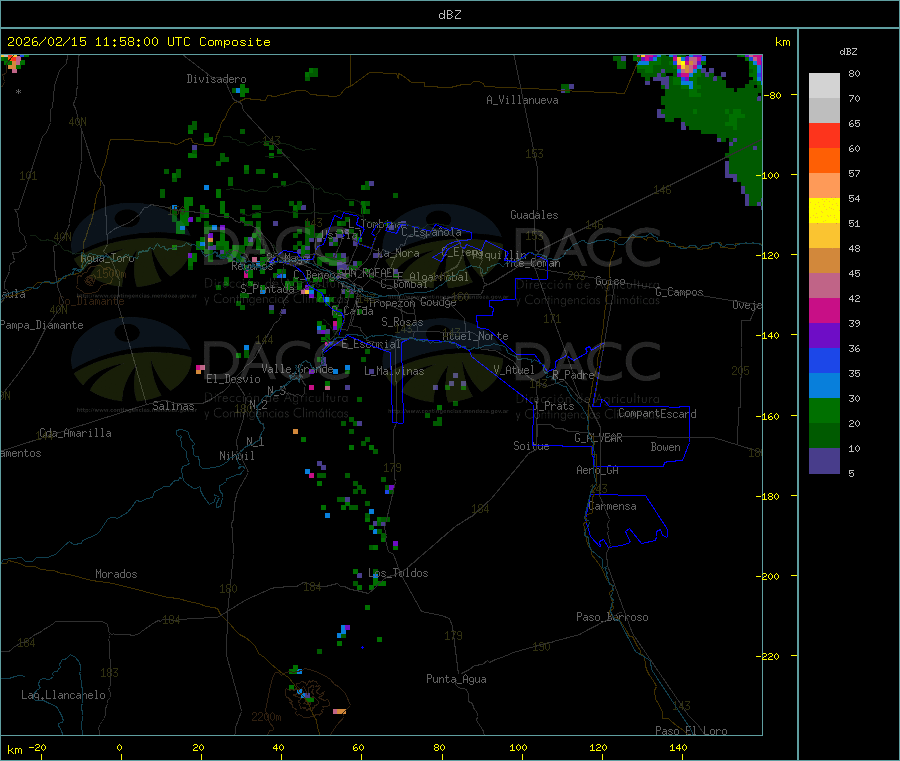Click the dBZ heading above the color legend

848,52
